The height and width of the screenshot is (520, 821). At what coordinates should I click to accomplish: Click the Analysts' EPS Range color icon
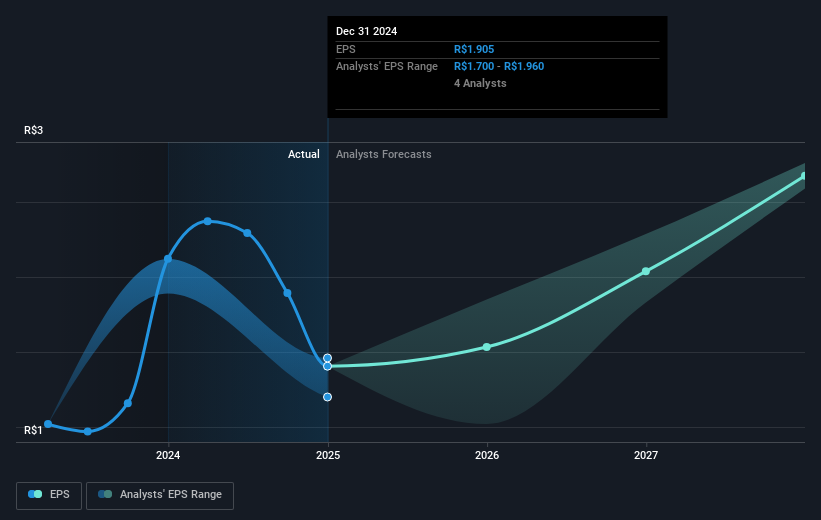pyautogui.click(x=105, y=494)
